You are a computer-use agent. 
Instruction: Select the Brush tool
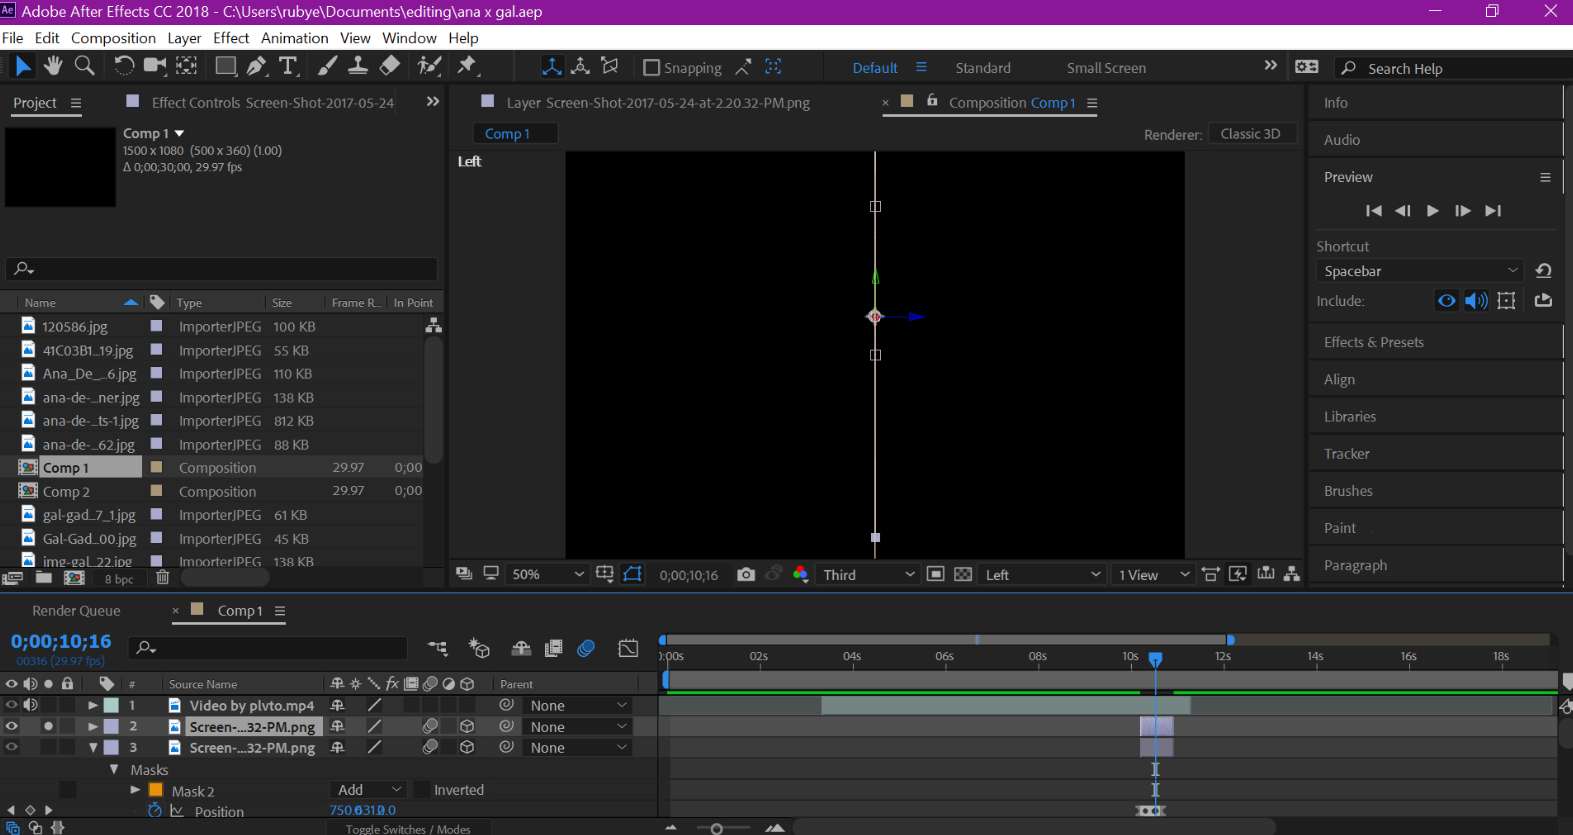coord(328,66)
